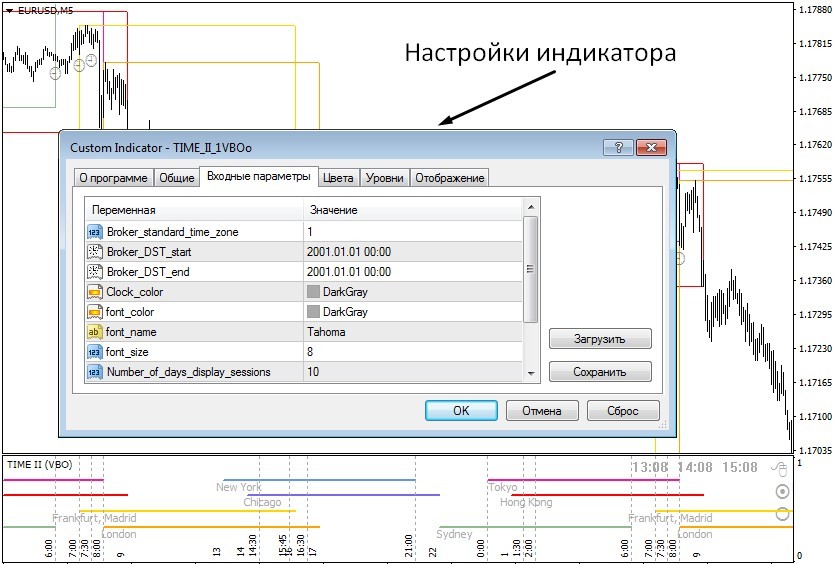Click the font_name value Tahoma
Screen dimensions: 838x564
(x=326, y=332)
